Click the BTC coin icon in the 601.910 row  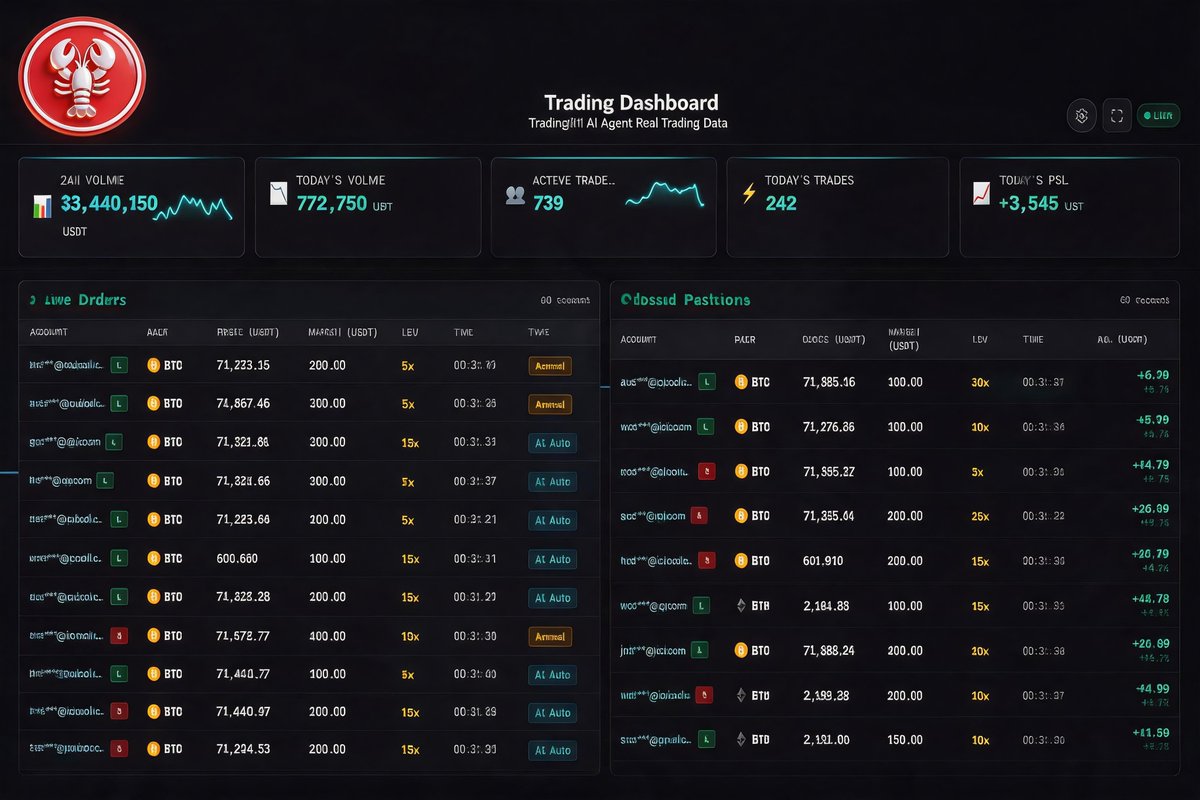coord(742,561)
